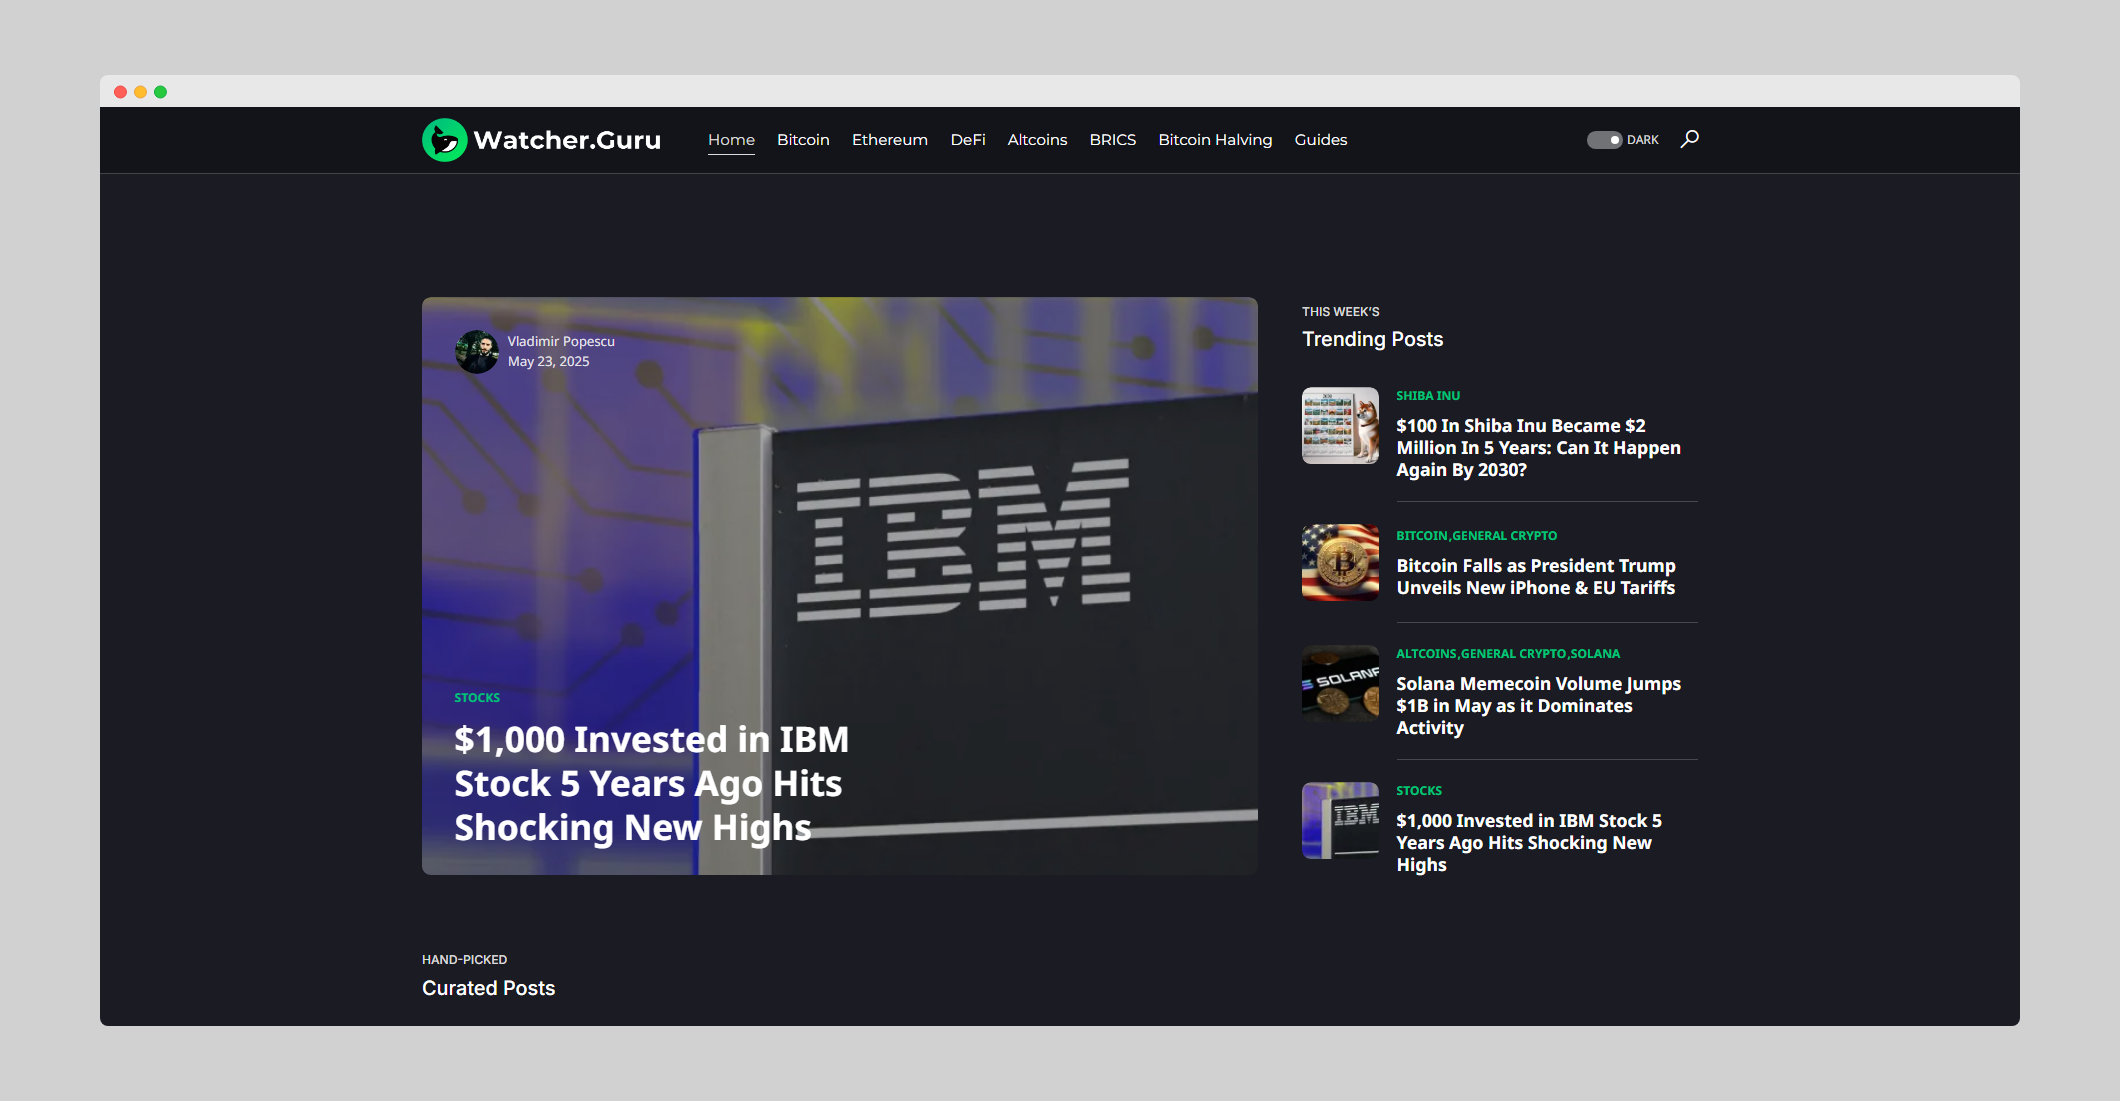Open the Guides nav section
This screenshot has height=1101, width=2120.
[1321, 140]
